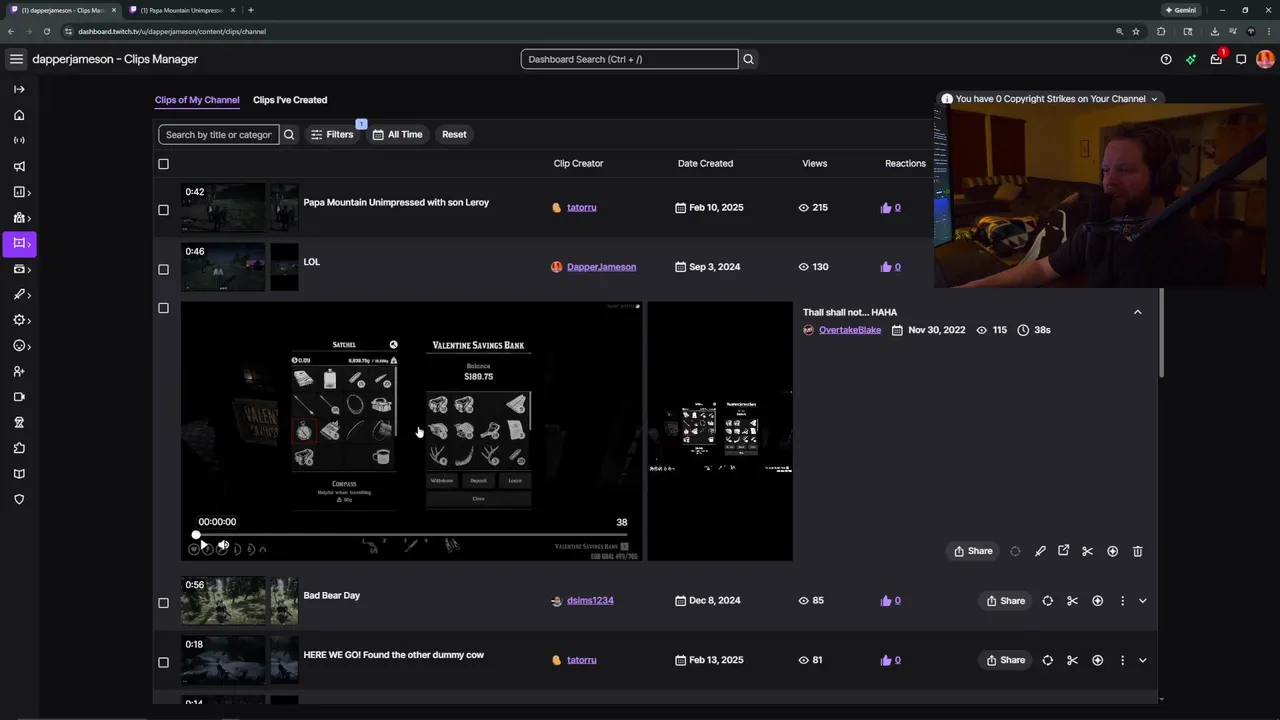
Task: Delete the Thall shall not clip via trash icon
Action: 1137,551
